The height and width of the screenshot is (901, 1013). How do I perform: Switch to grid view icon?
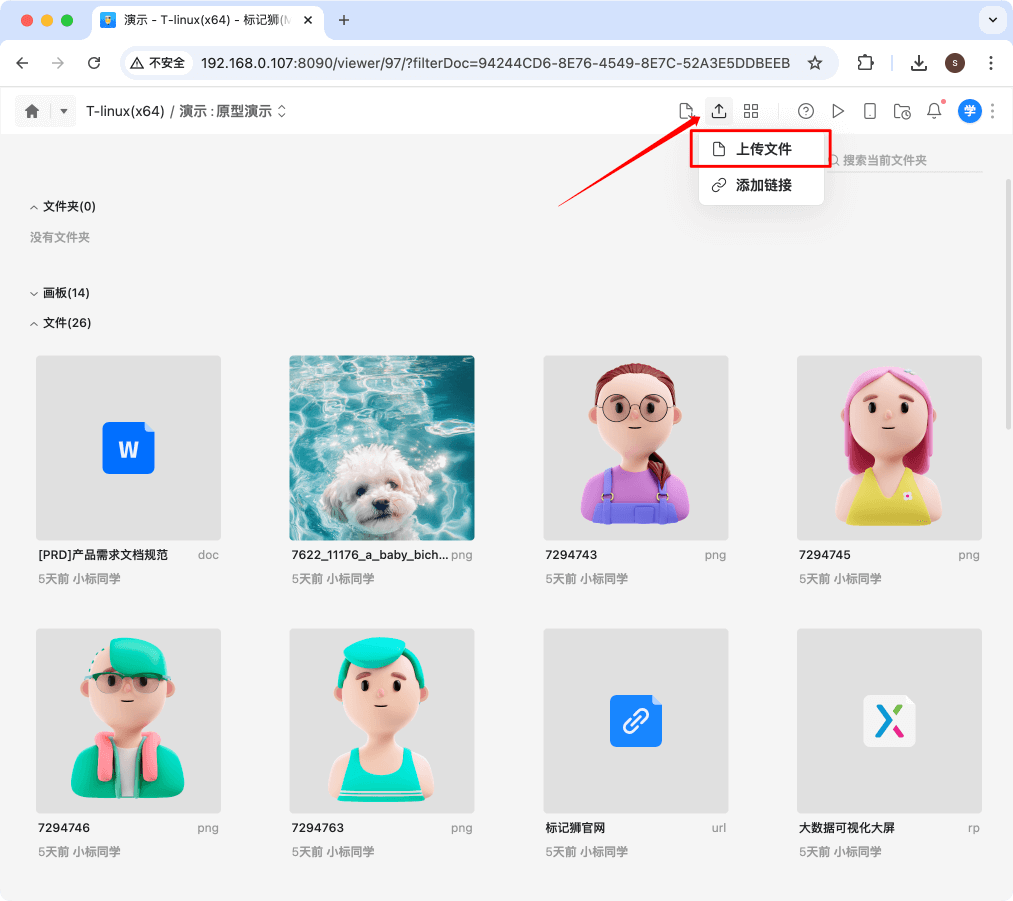click(751, 111)
